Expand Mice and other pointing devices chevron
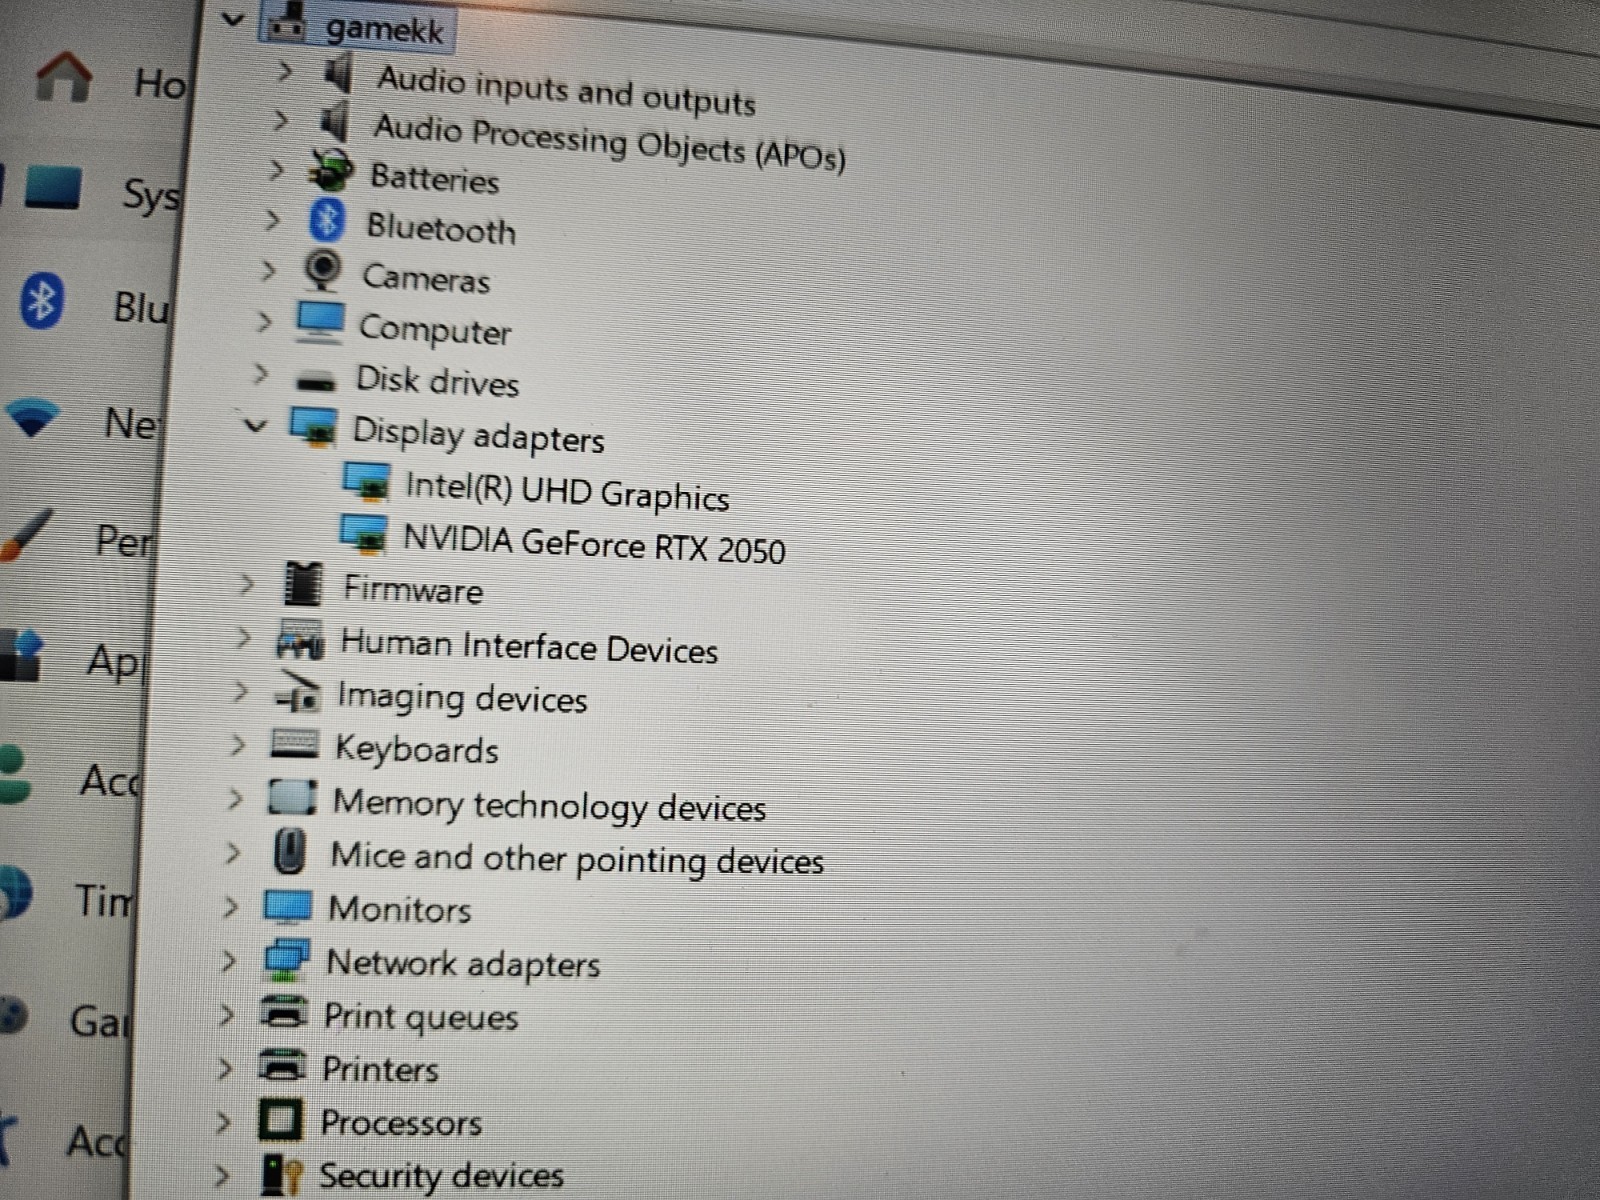The width and height of the screenshot is (1600, 1200). click(x=234, y=852)
